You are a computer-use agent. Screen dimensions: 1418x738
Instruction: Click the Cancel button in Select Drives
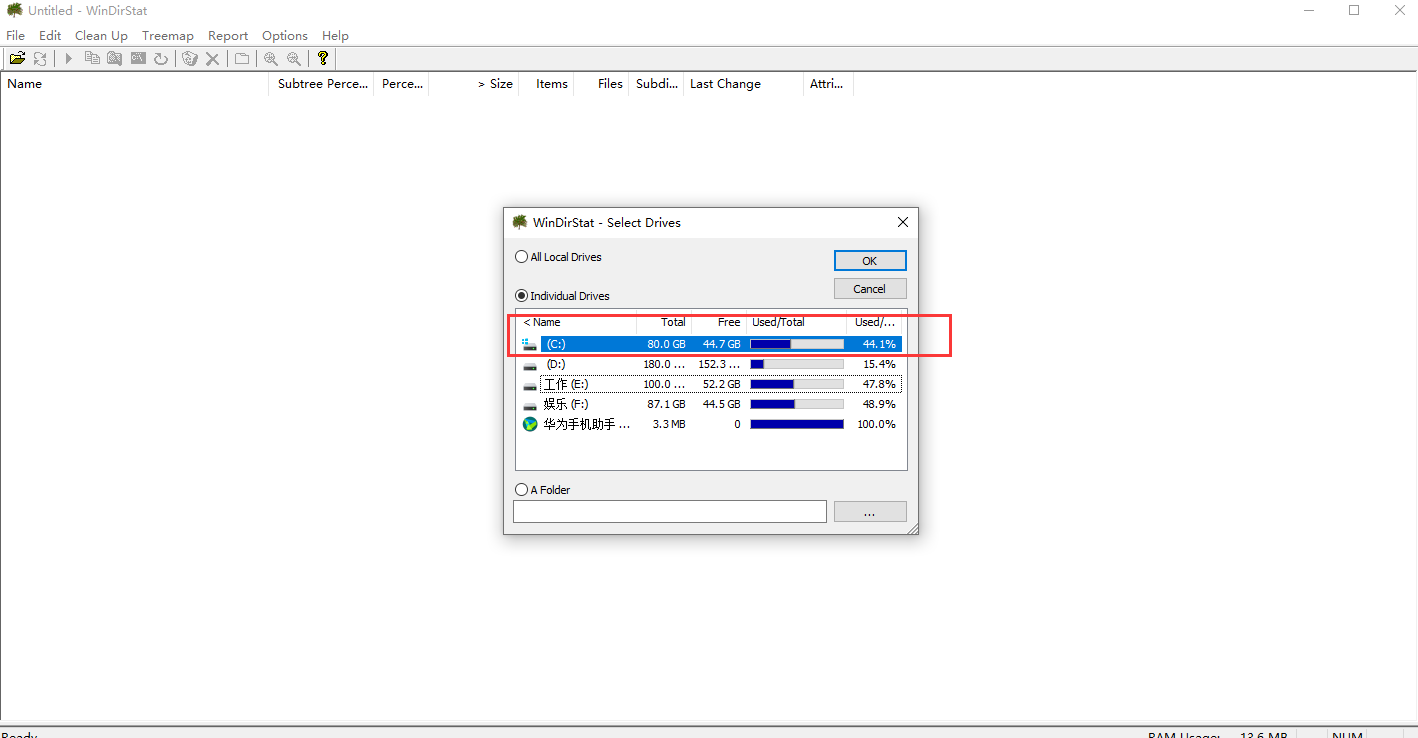(x=870, y=289)
